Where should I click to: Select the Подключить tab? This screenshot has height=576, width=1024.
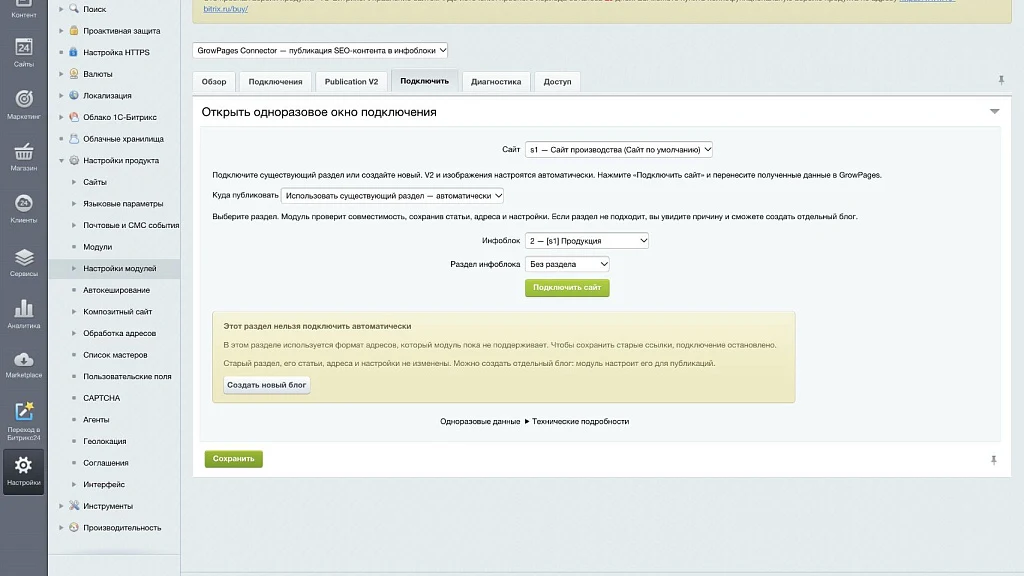pyautogui.click(x=424, y=81)
